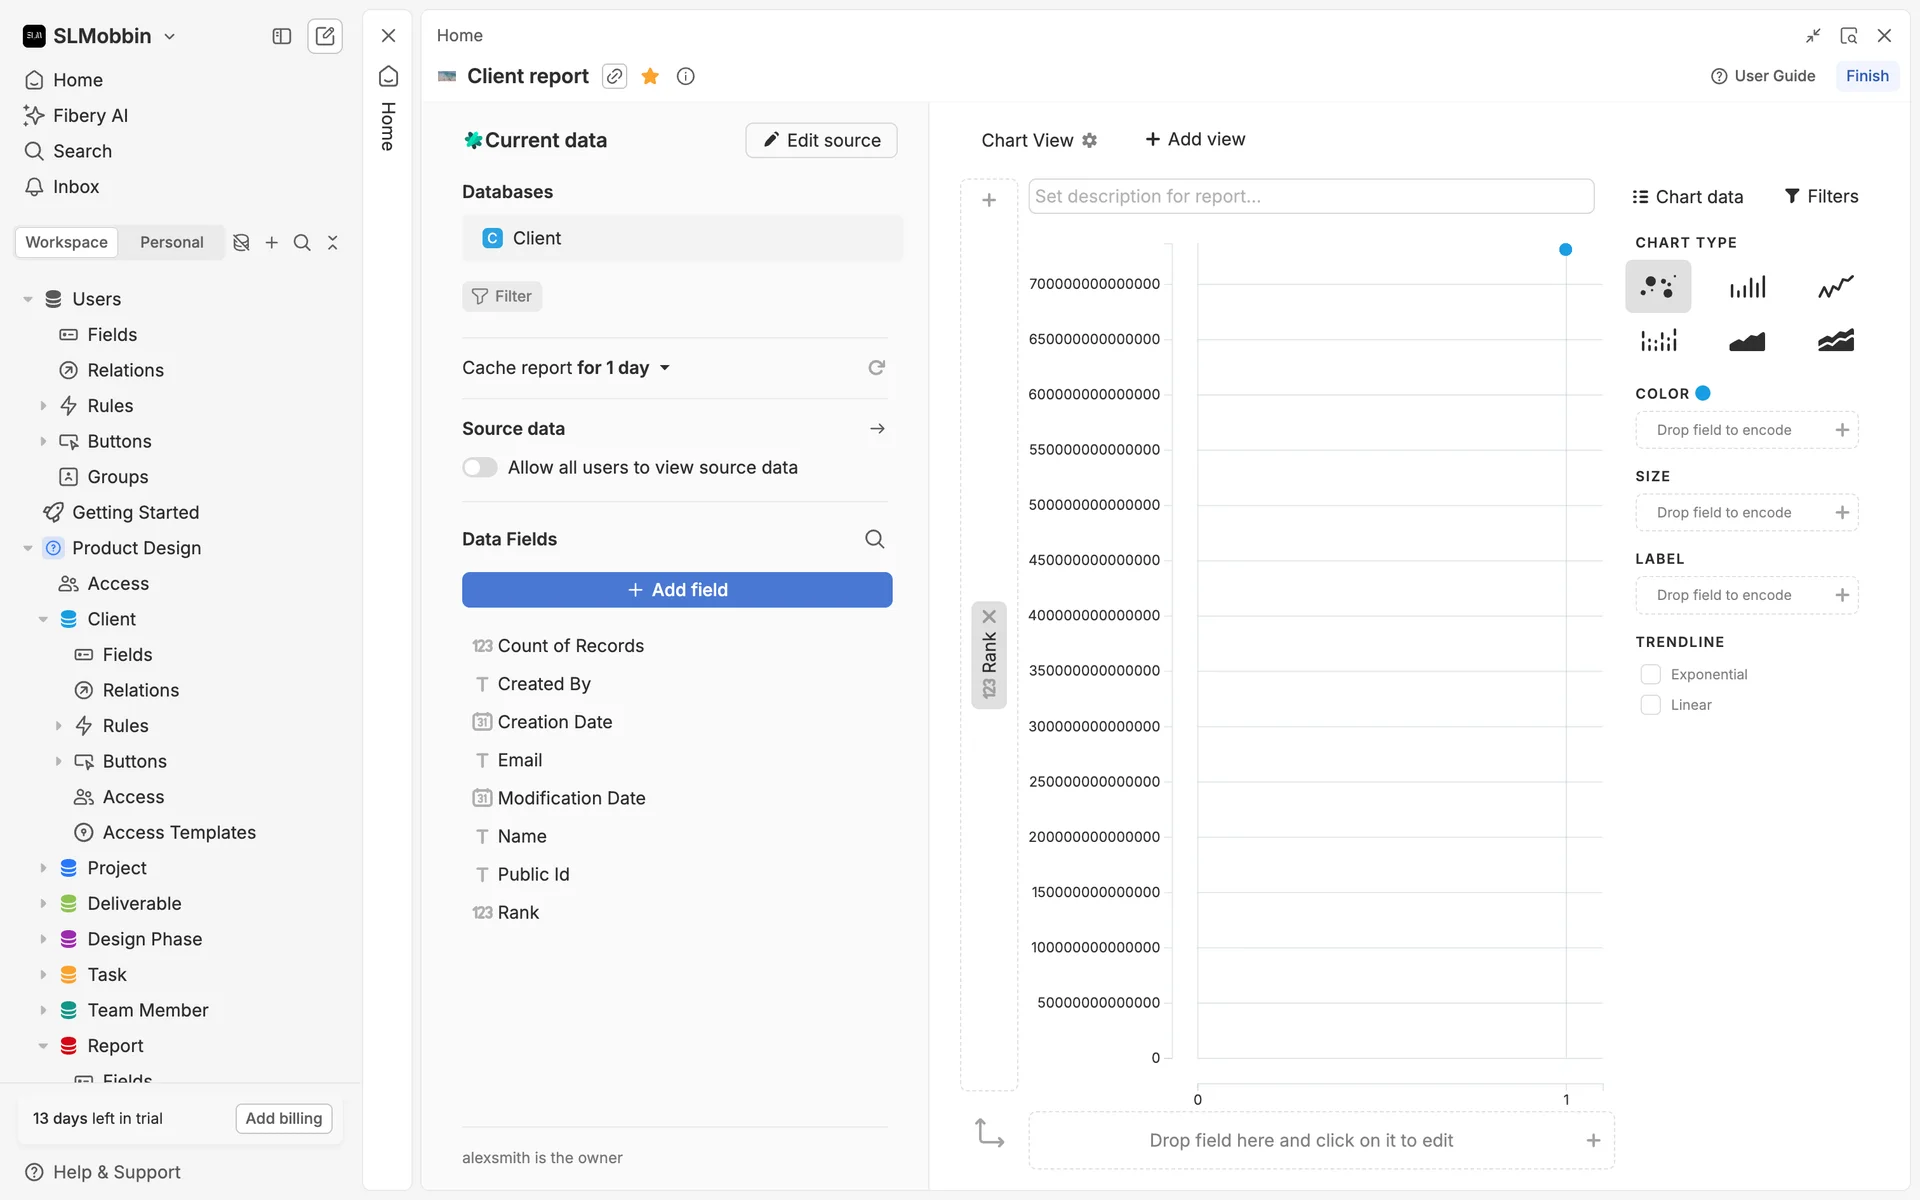
Task: Select the stacked area chart icon
Action: (x=1835, y=341)
